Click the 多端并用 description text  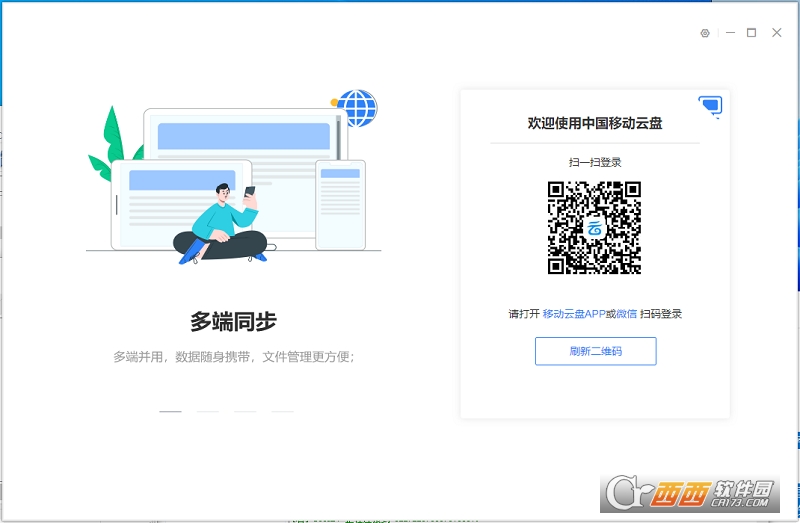[234, 357]
